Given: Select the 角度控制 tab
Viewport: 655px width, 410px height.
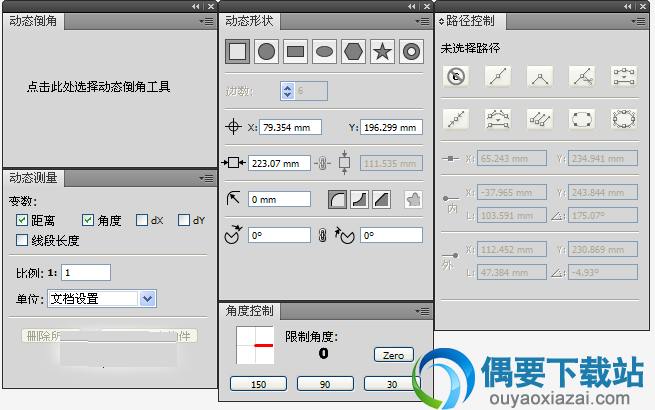Looking at the screenshot, I should click(x=249, y=311).
